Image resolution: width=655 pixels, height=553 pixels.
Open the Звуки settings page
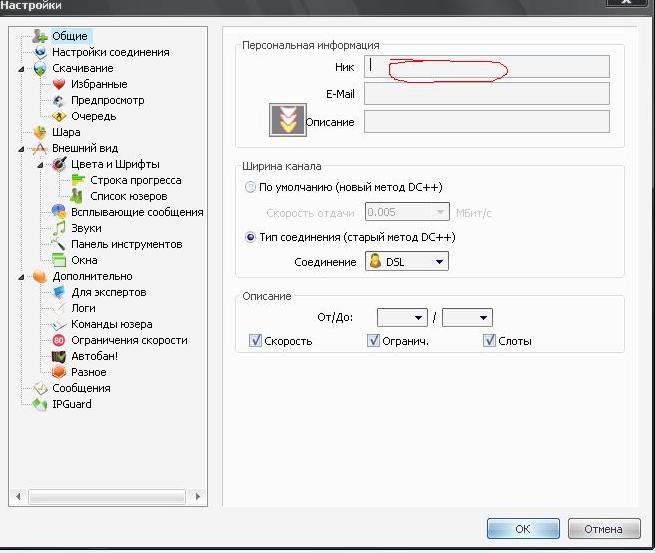point(86,228)
